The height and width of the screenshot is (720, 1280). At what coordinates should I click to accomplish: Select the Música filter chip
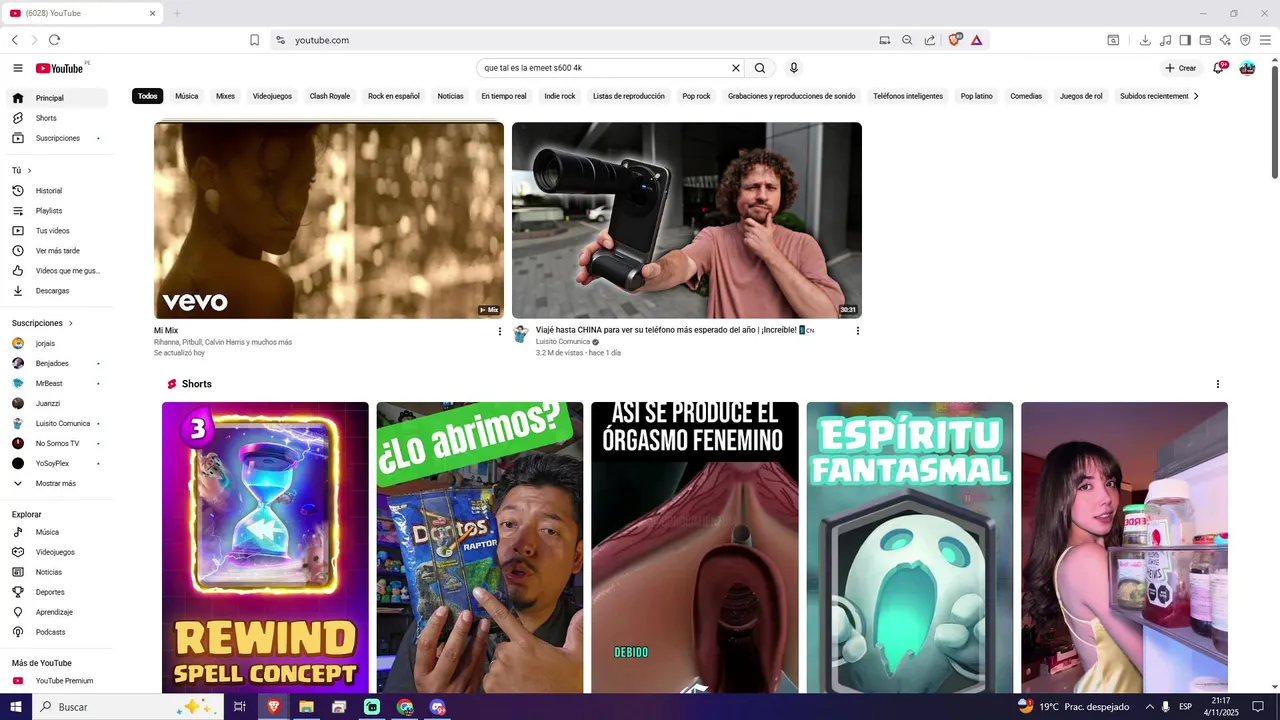187,96
